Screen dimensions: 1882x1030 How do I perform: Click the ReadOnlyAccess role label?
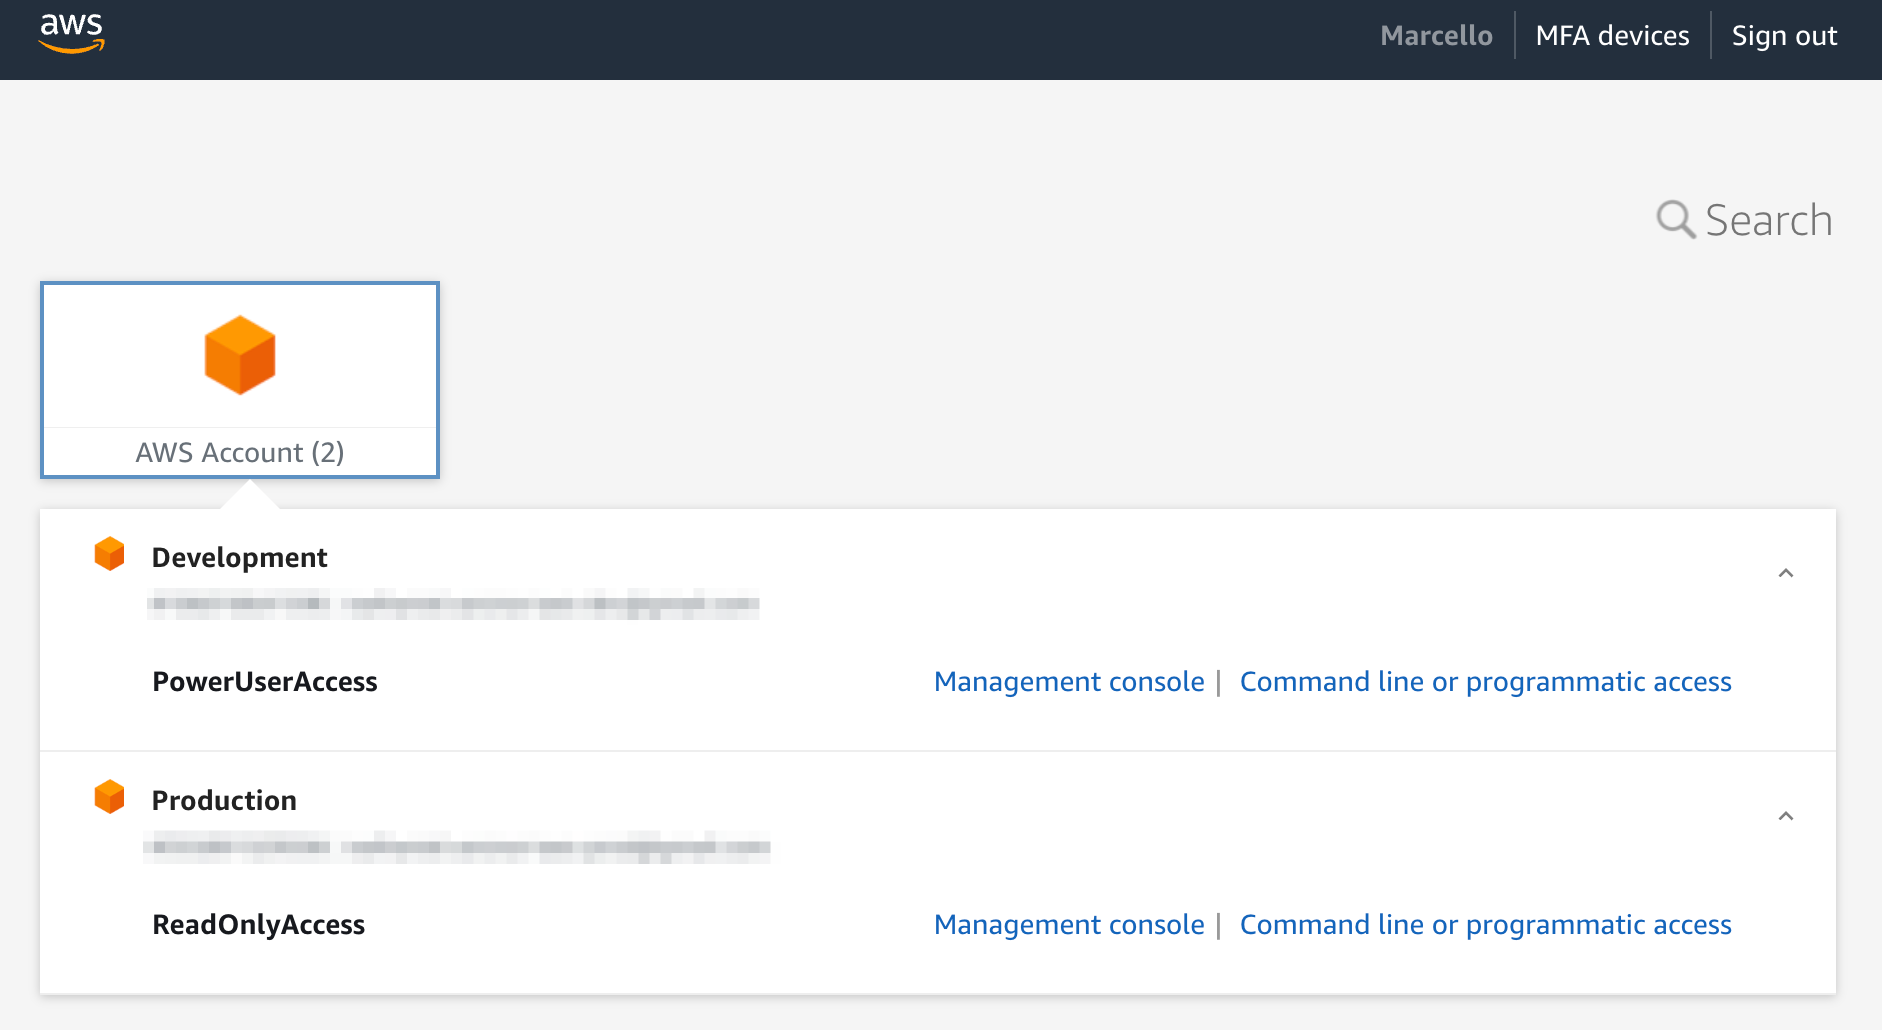258,925
